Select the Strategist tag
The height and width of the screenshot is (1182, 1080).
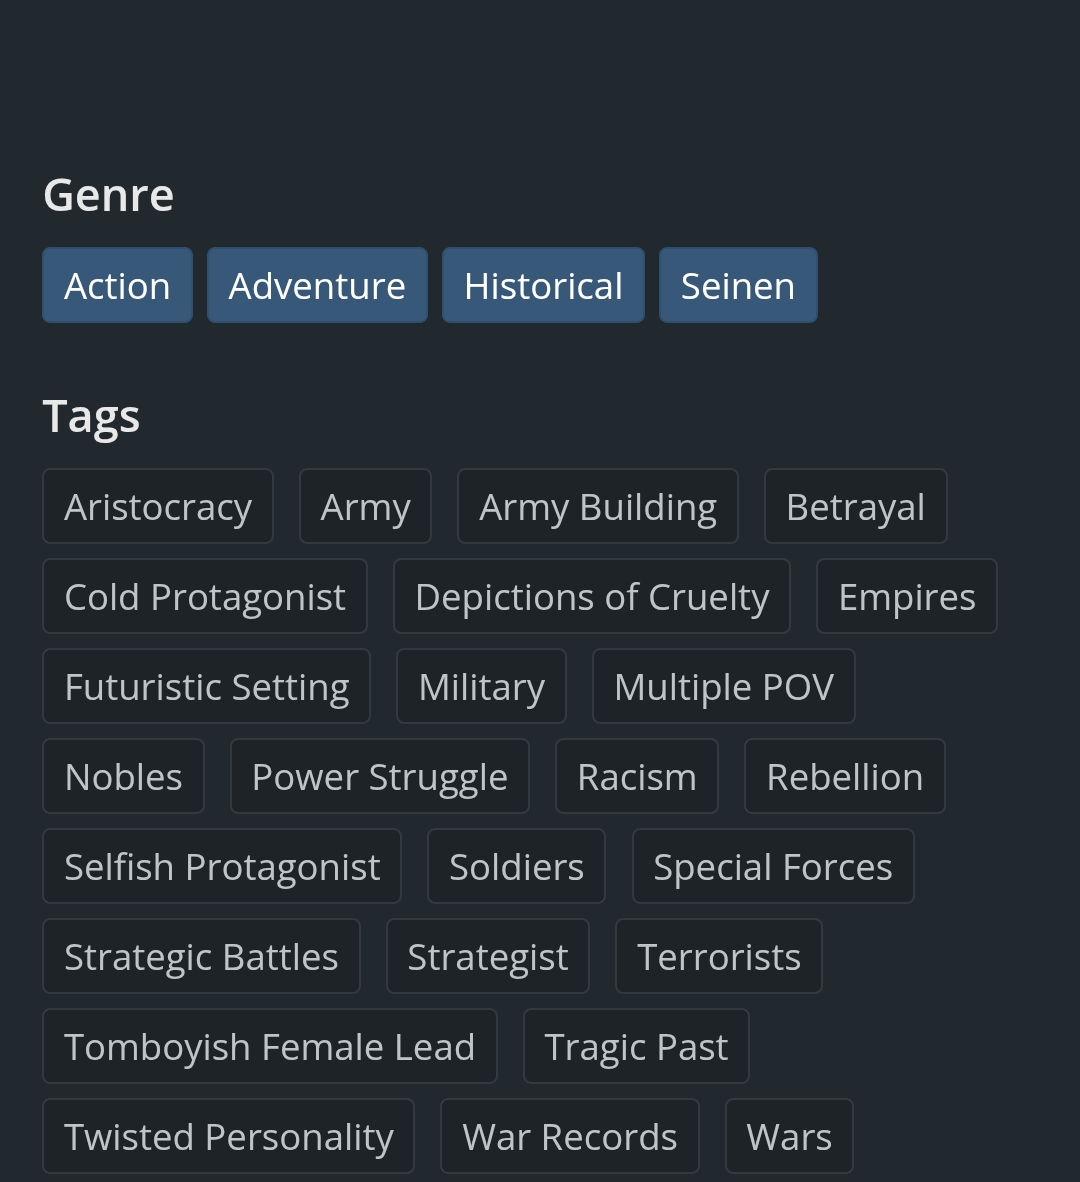tap(488, 957)
